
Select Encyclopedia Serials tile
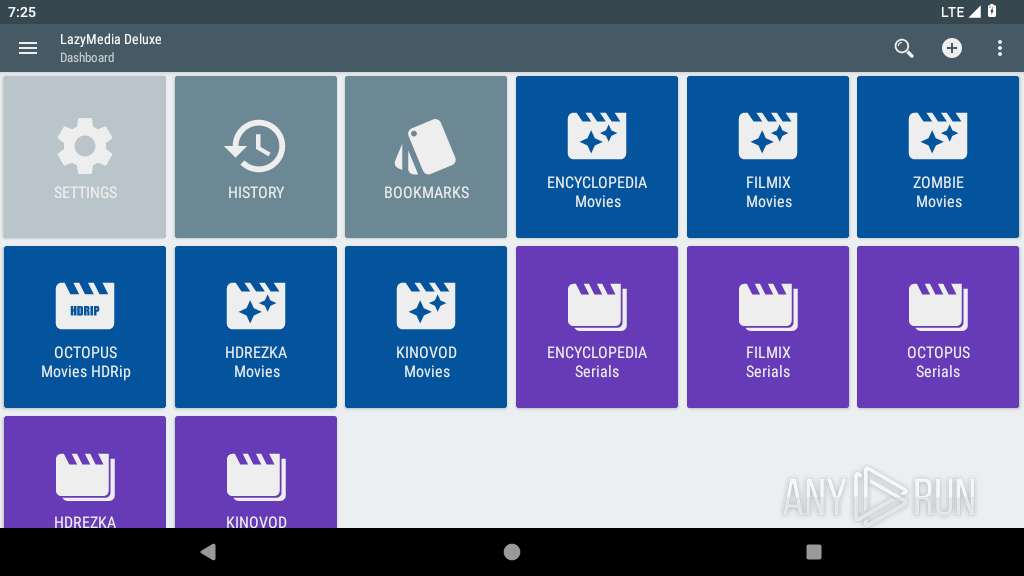[597, 327]
